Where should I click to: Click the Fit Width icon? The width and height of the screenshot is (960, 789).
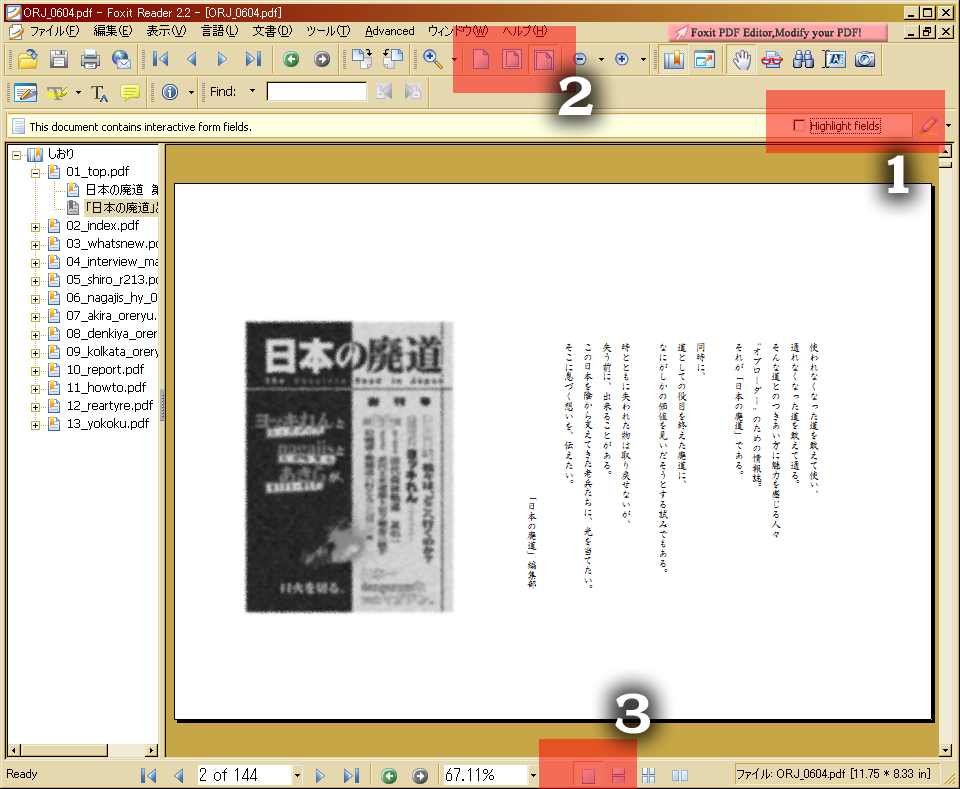[543, 59]
